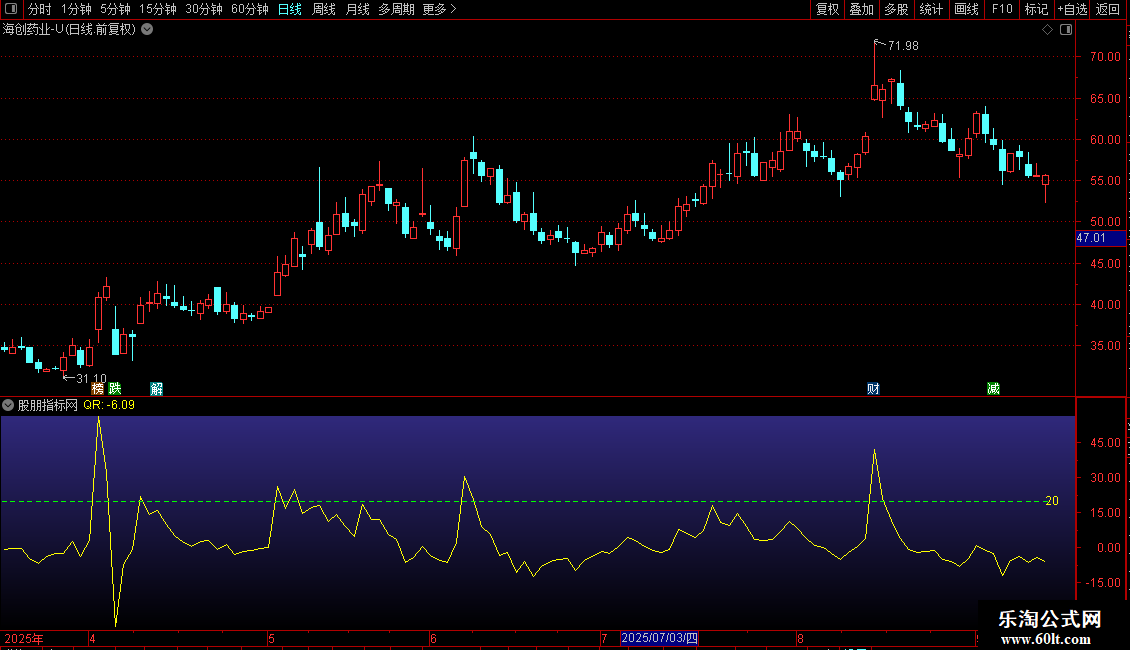Toggle the side panel icon at chart top-right
The height and width of the screenshot is (650, 1130).
pos(1066,30)
